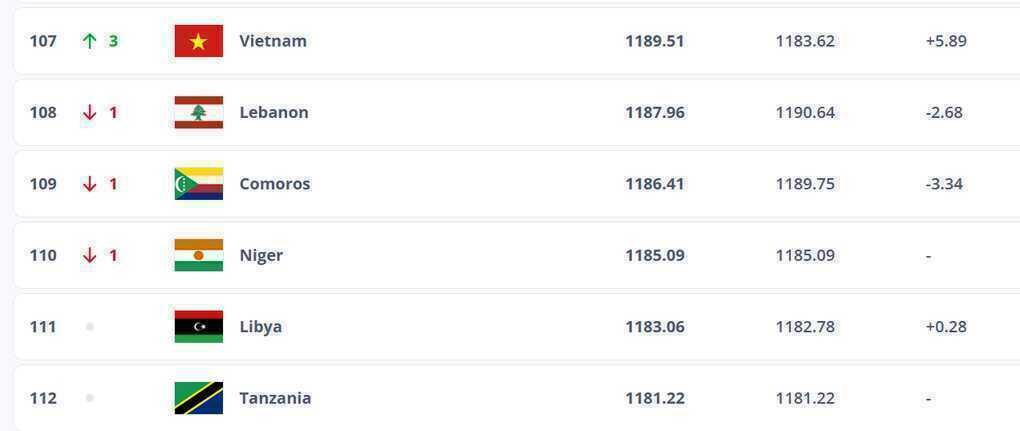The height and width of the screenshot is (431, 1020).
Task: Click the red down arrow beside Niger
Action: [x=90, y=256]
